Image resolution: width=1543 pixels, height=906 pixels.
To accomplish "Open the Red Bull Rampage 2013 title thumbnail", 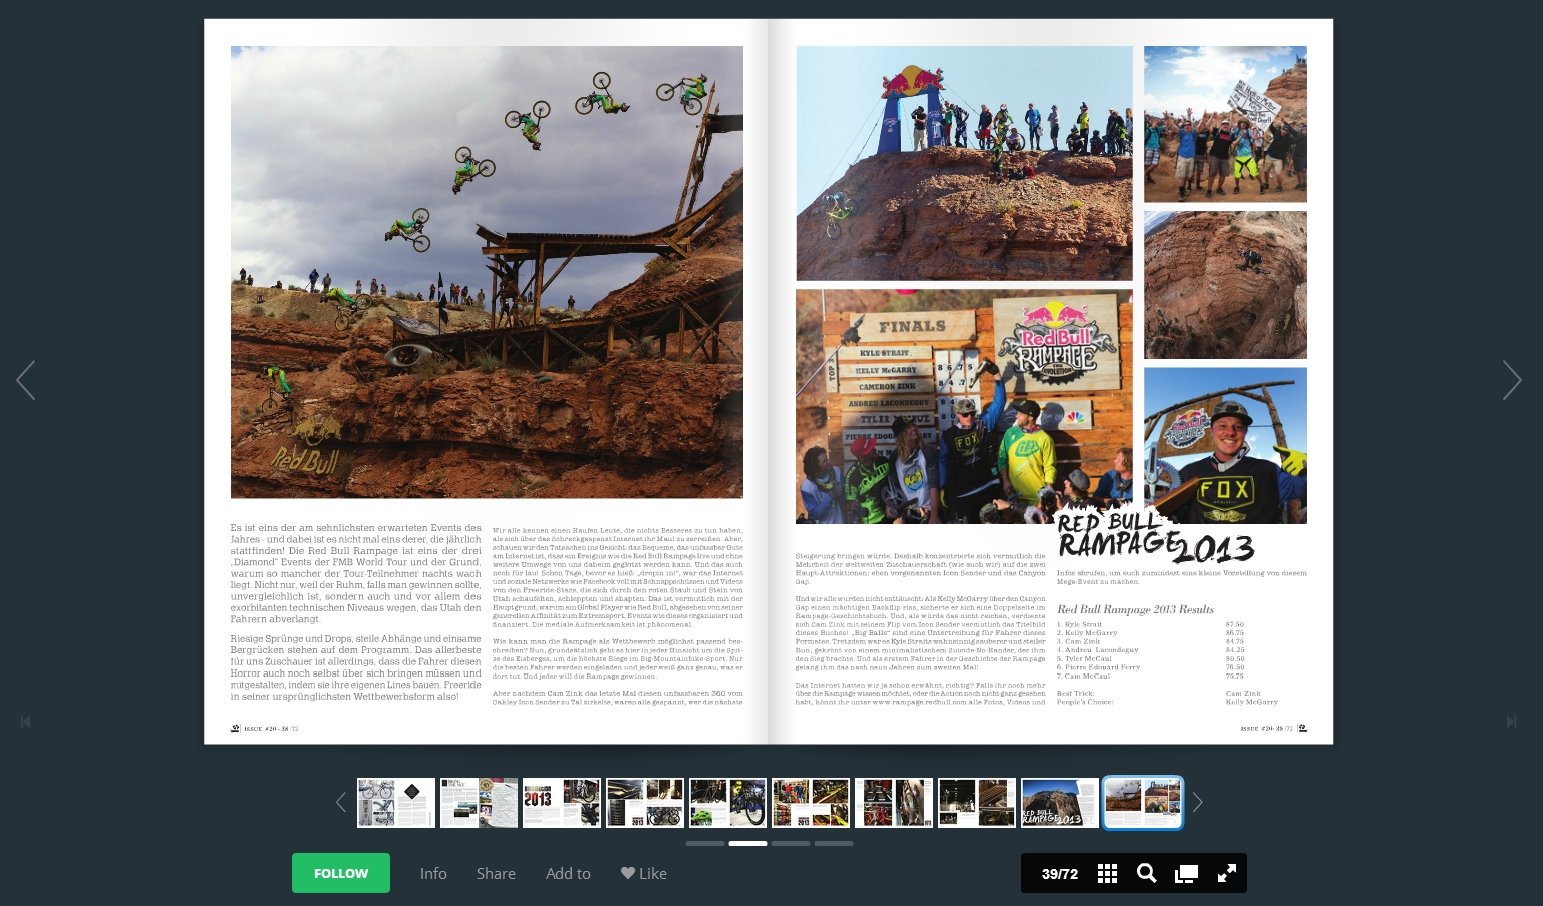I will coord(1060,802).
